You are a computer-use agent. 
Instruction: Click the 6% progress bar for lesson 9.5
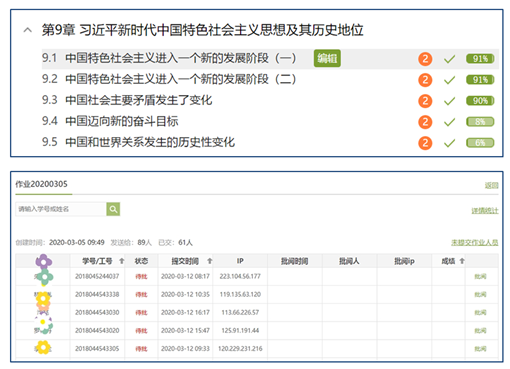(x=480, y=143)
